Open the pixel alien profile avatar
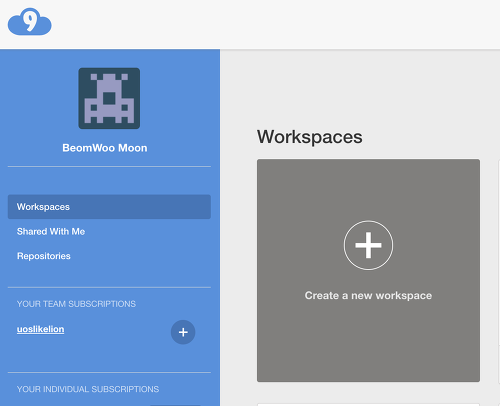The width and height of the screenshot is (500, 406). (x=109, y=98)
